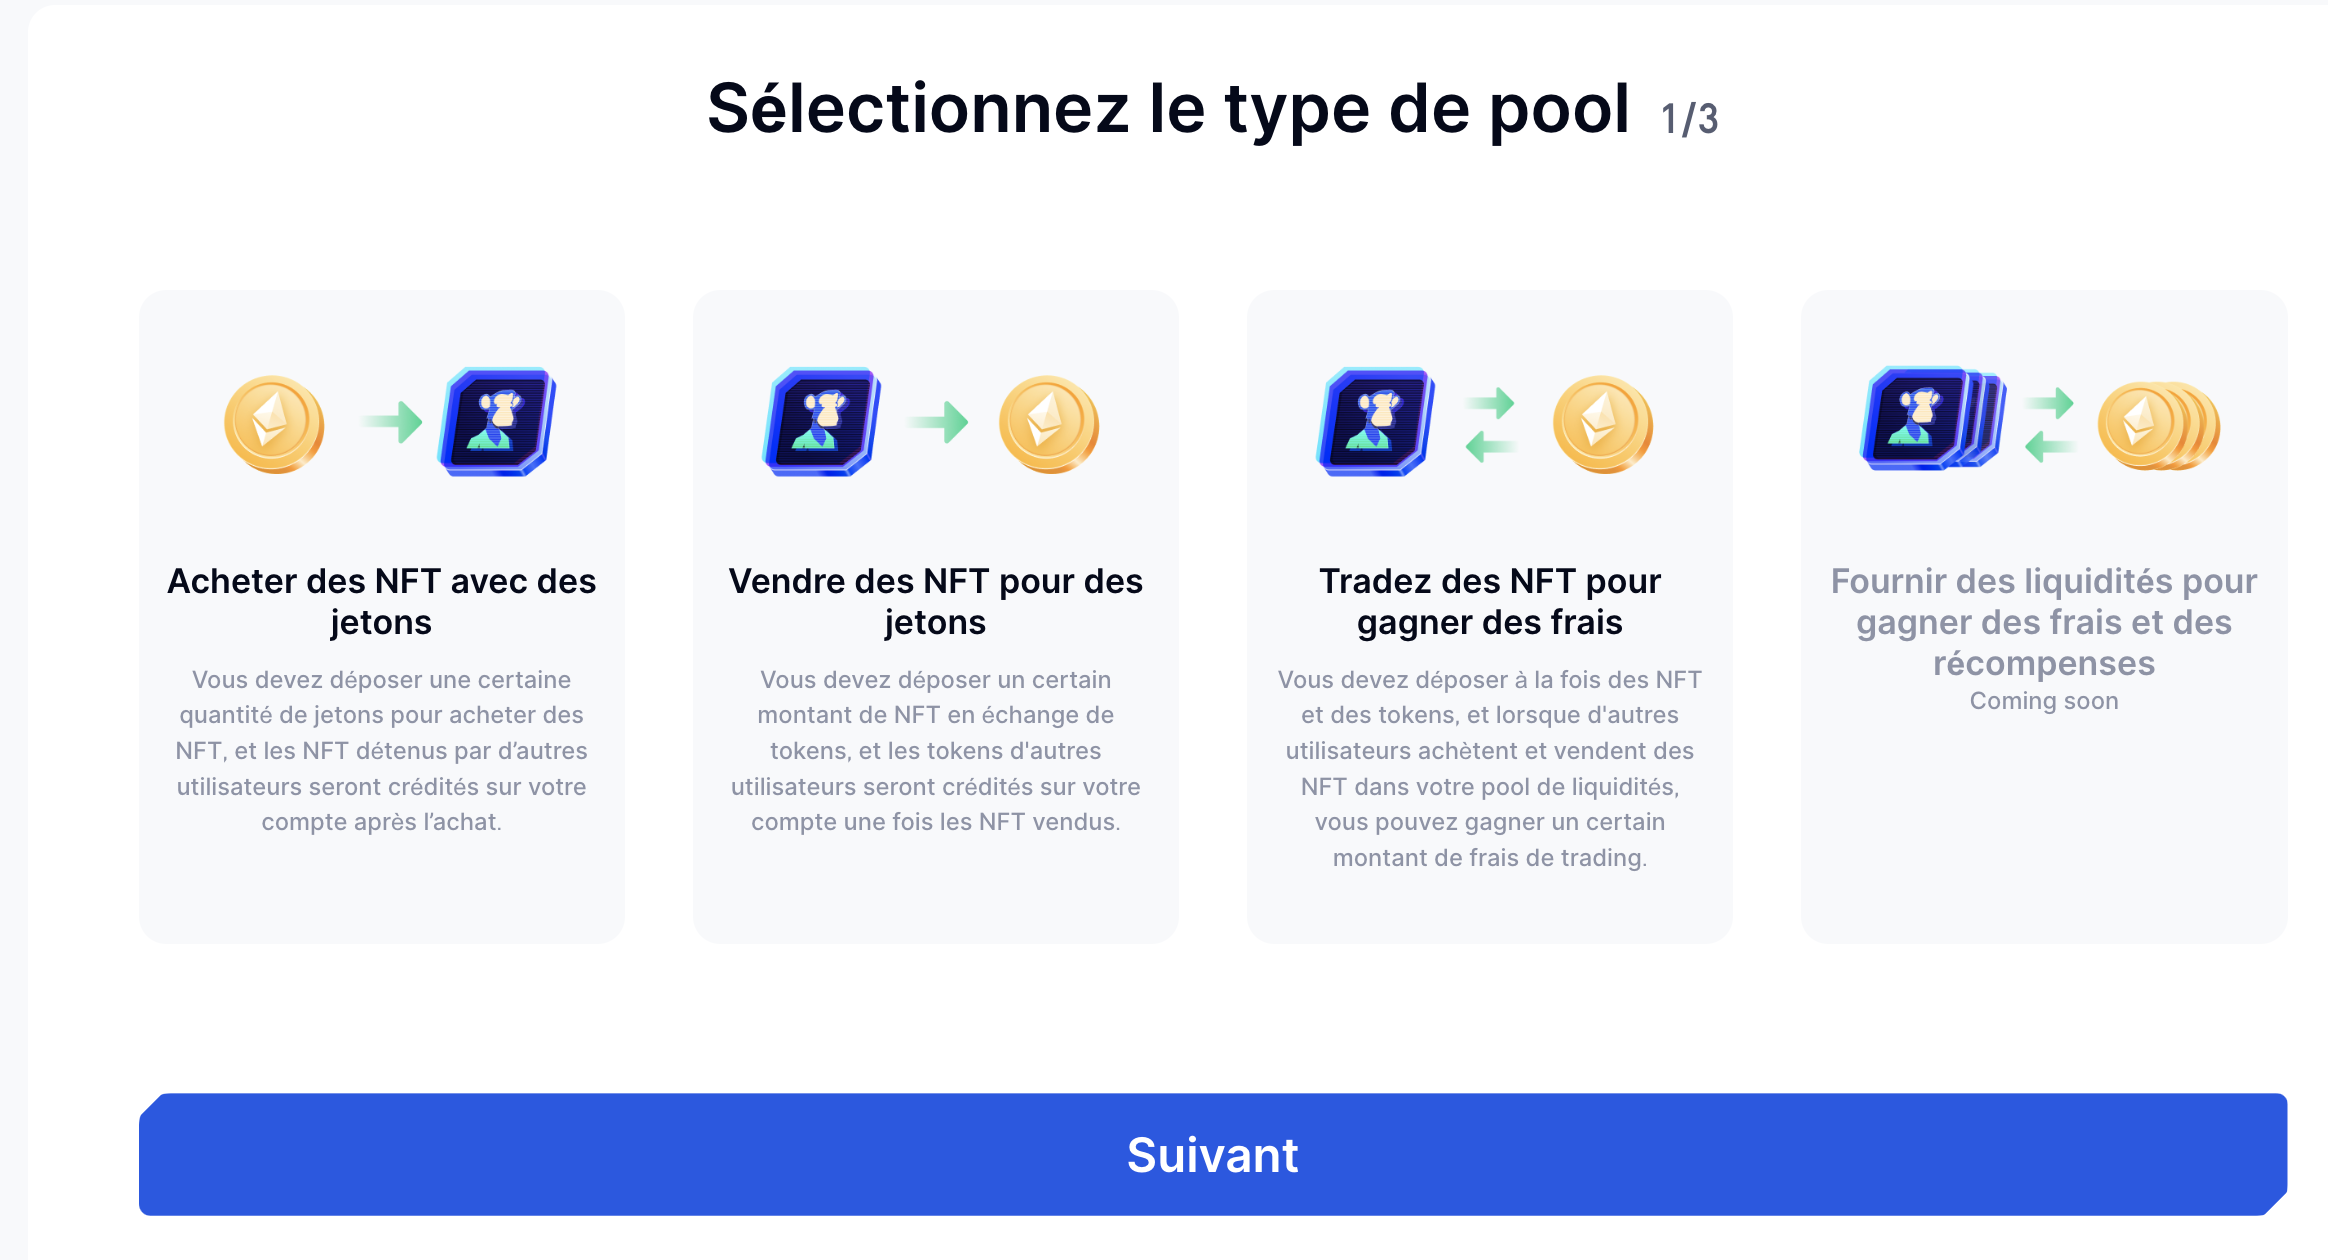The image size is (2328, 1260).
Task: Click the "Fournir des liquidités" card title
Action: tap(2043, 621)
